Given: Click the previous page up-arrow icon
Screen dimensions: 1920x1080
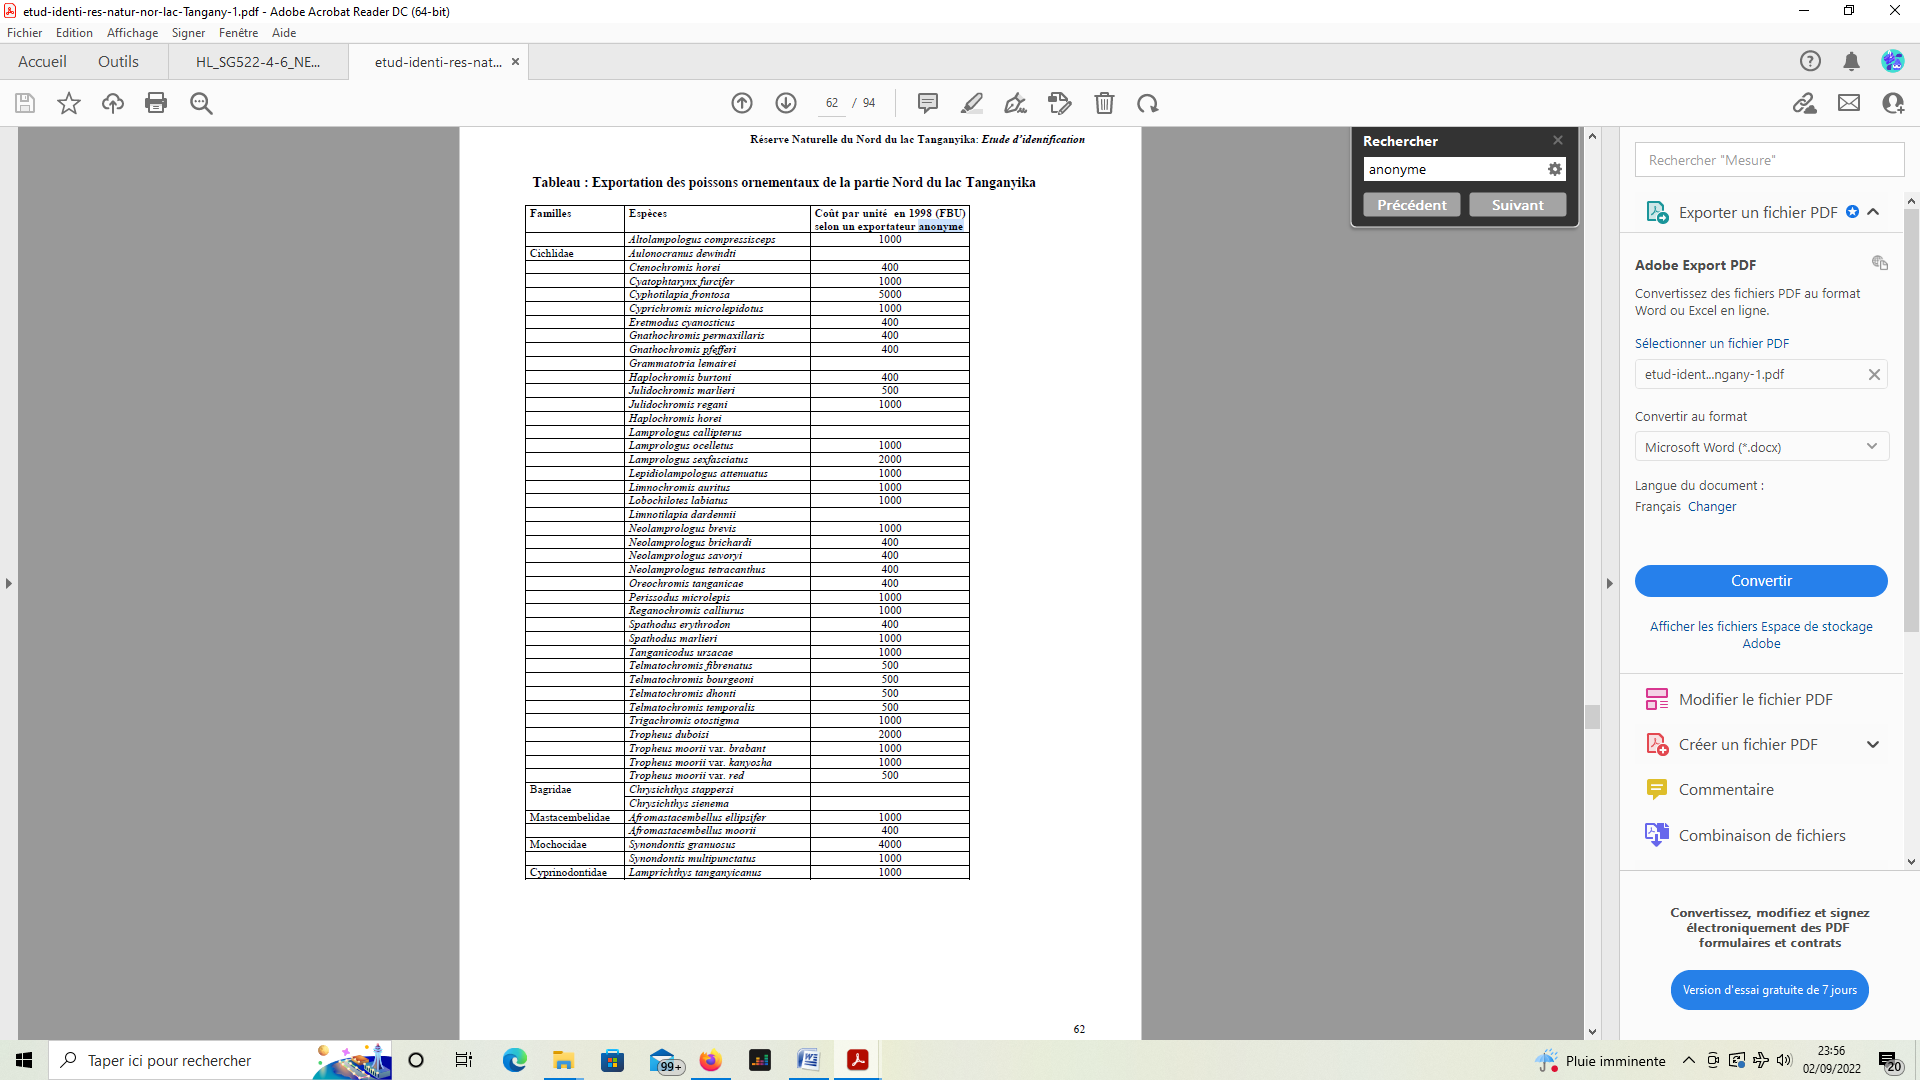Looking at the screenshot, I should pos(742,103).
